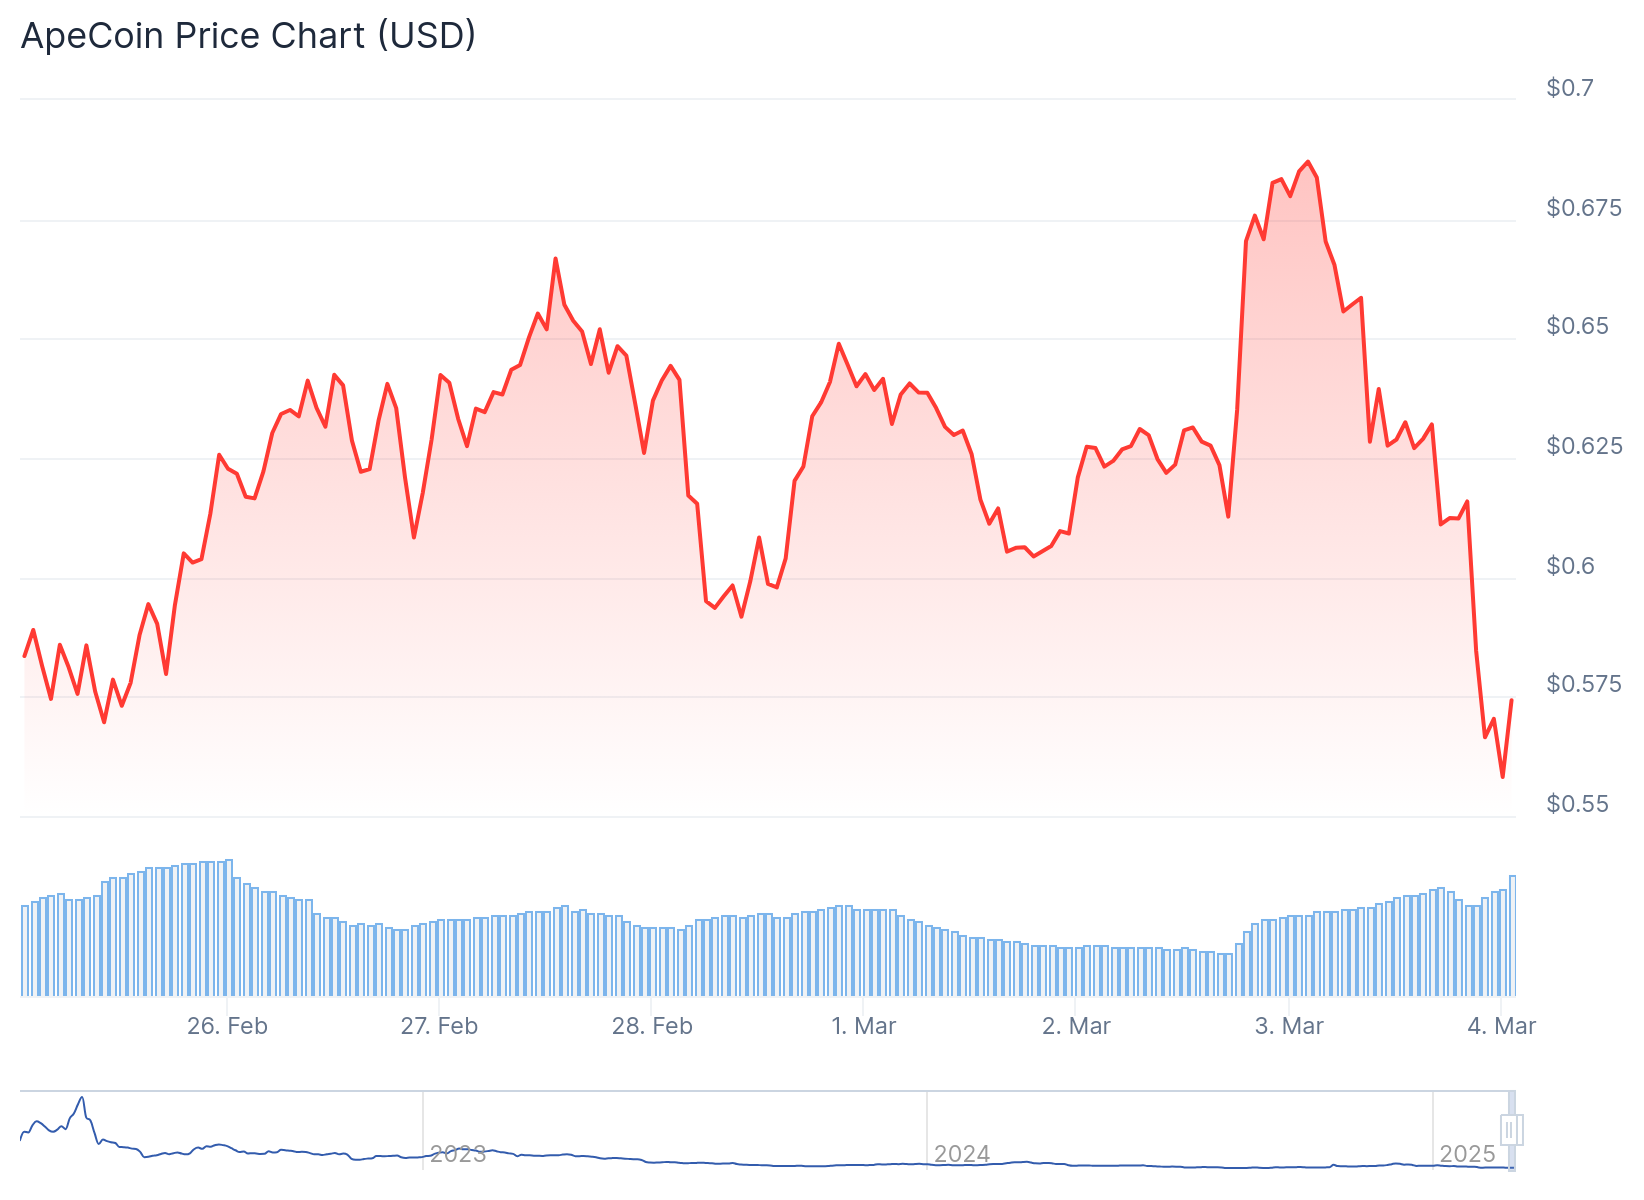Click the "2. Mar" date label
The width and height of the screenshot is (1644, 1200).
1076,1026
